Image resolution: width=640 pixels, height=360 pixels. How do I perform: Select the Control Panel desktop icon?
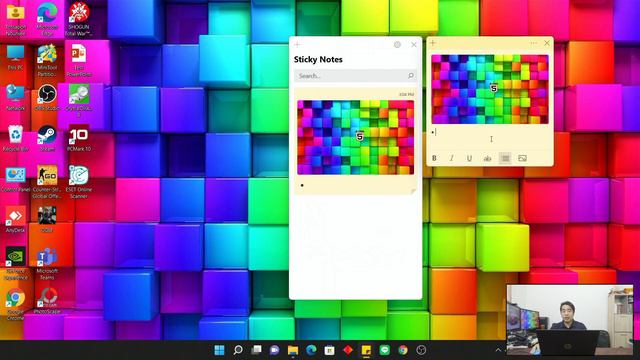[16, 179]
